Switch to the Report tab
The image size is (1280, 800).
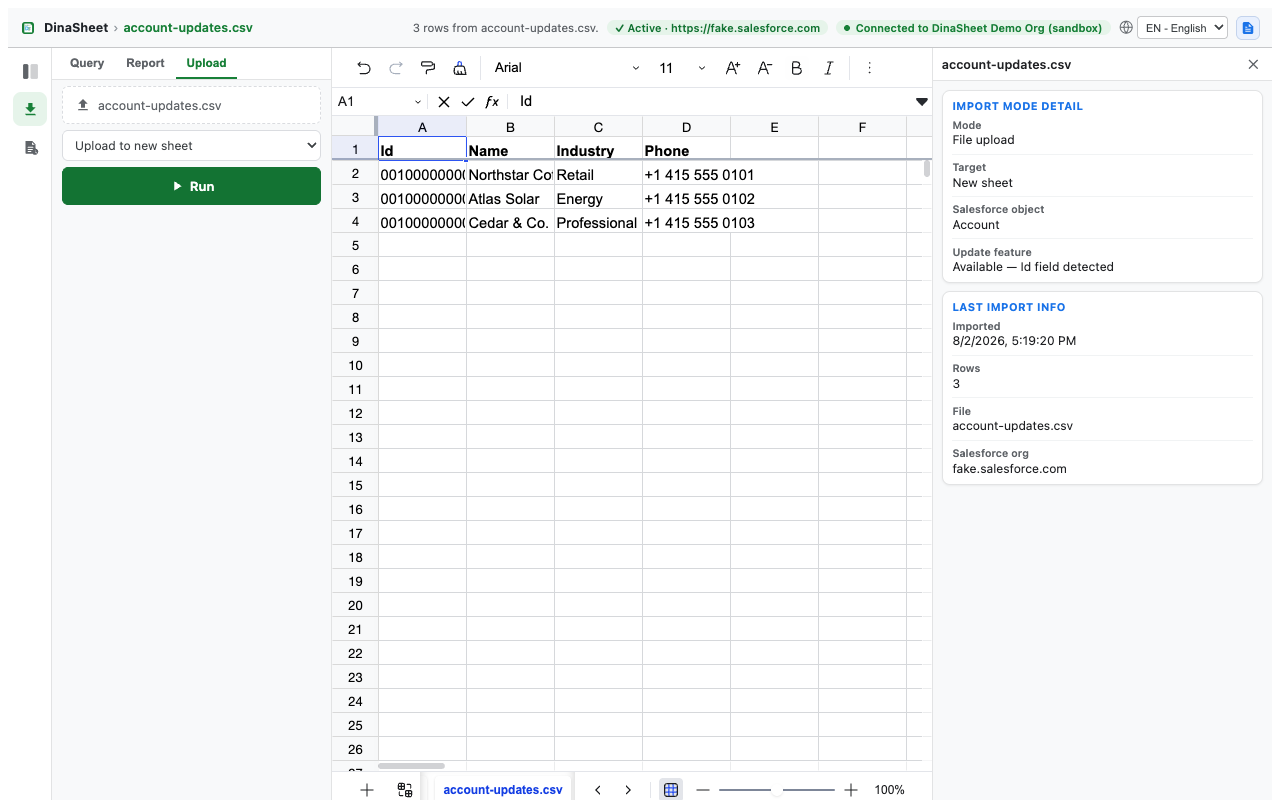tap(145, 63)
